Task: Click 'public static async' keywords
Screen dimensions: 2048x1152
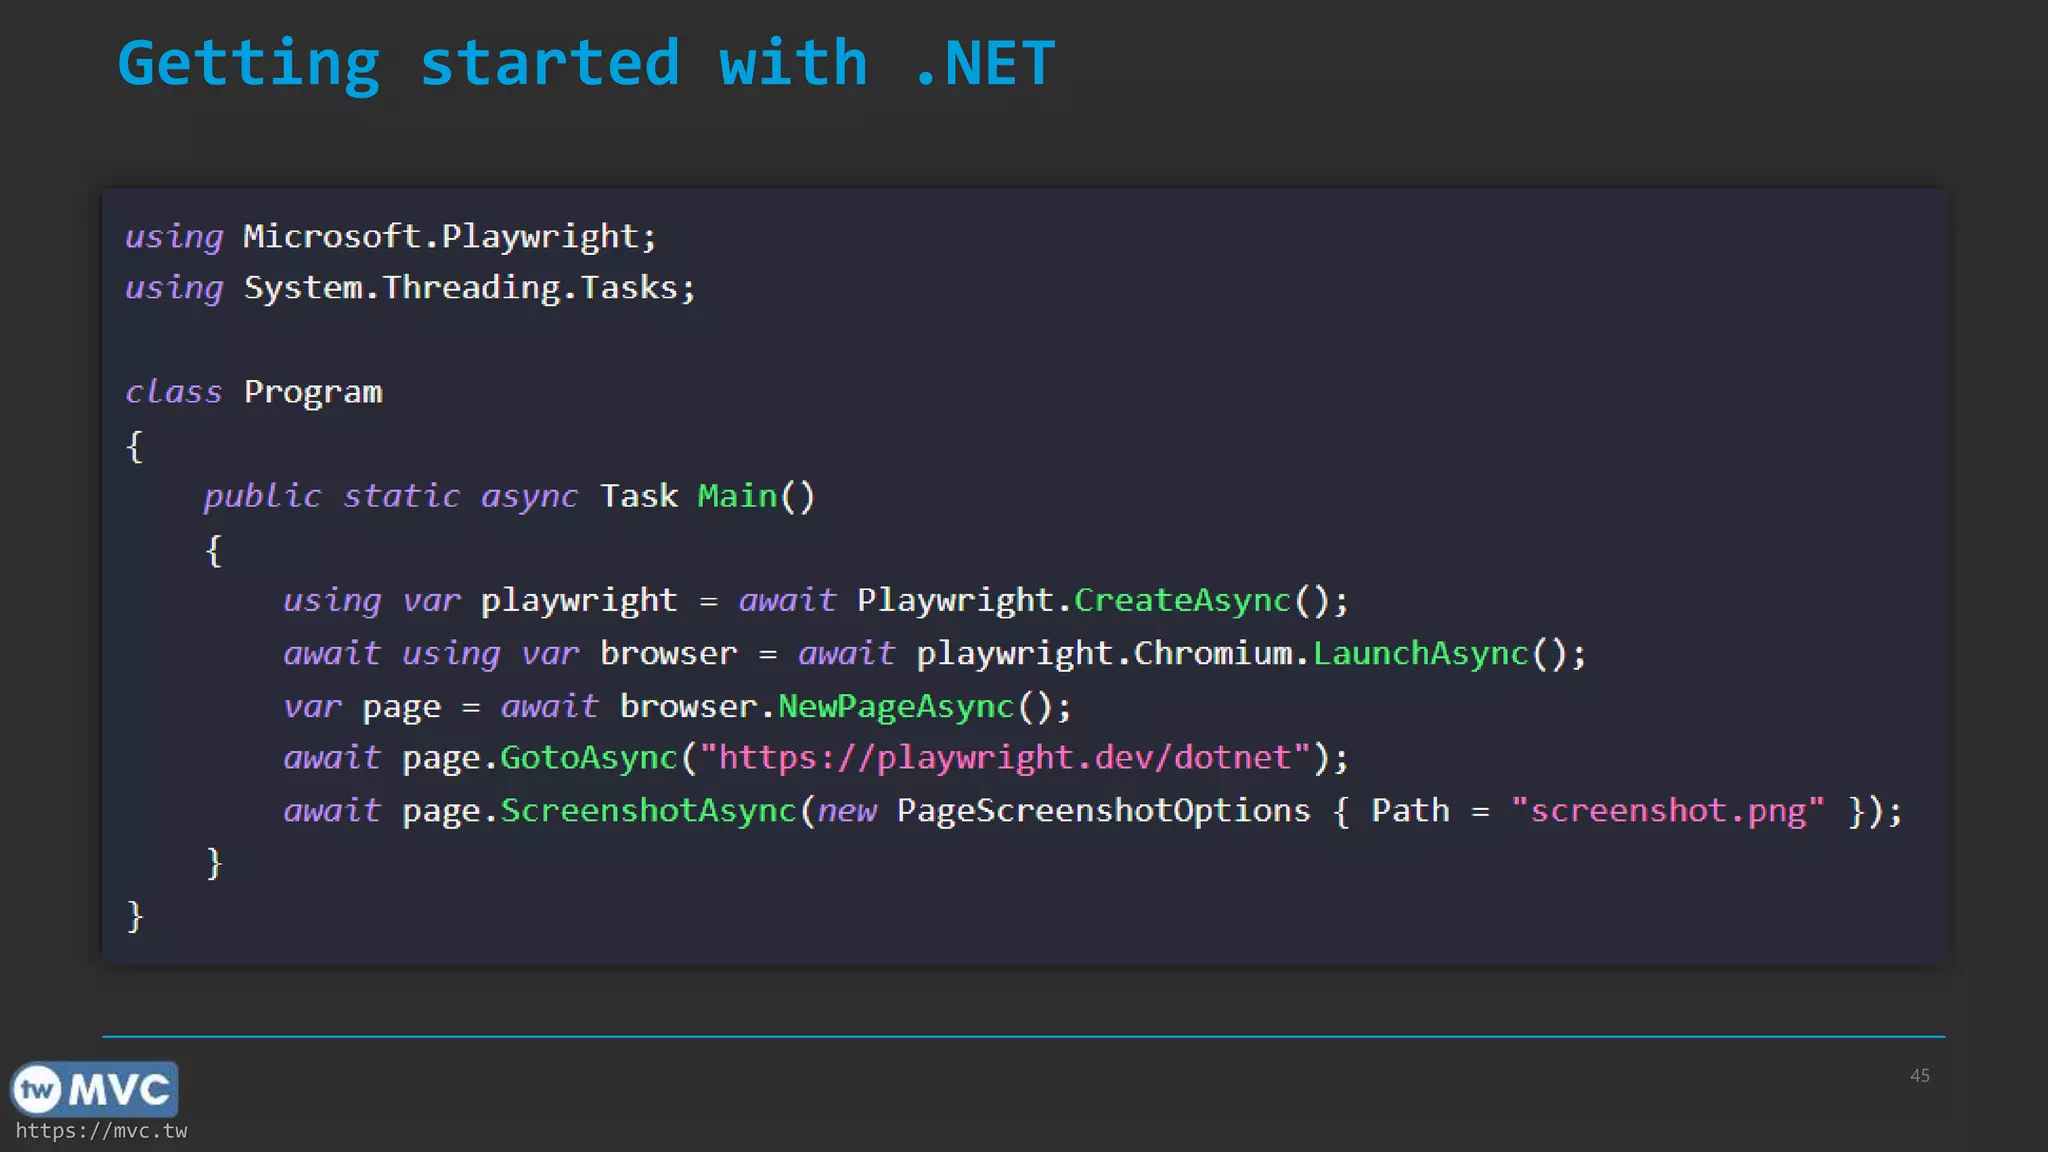Action: (x=391, y=496)
